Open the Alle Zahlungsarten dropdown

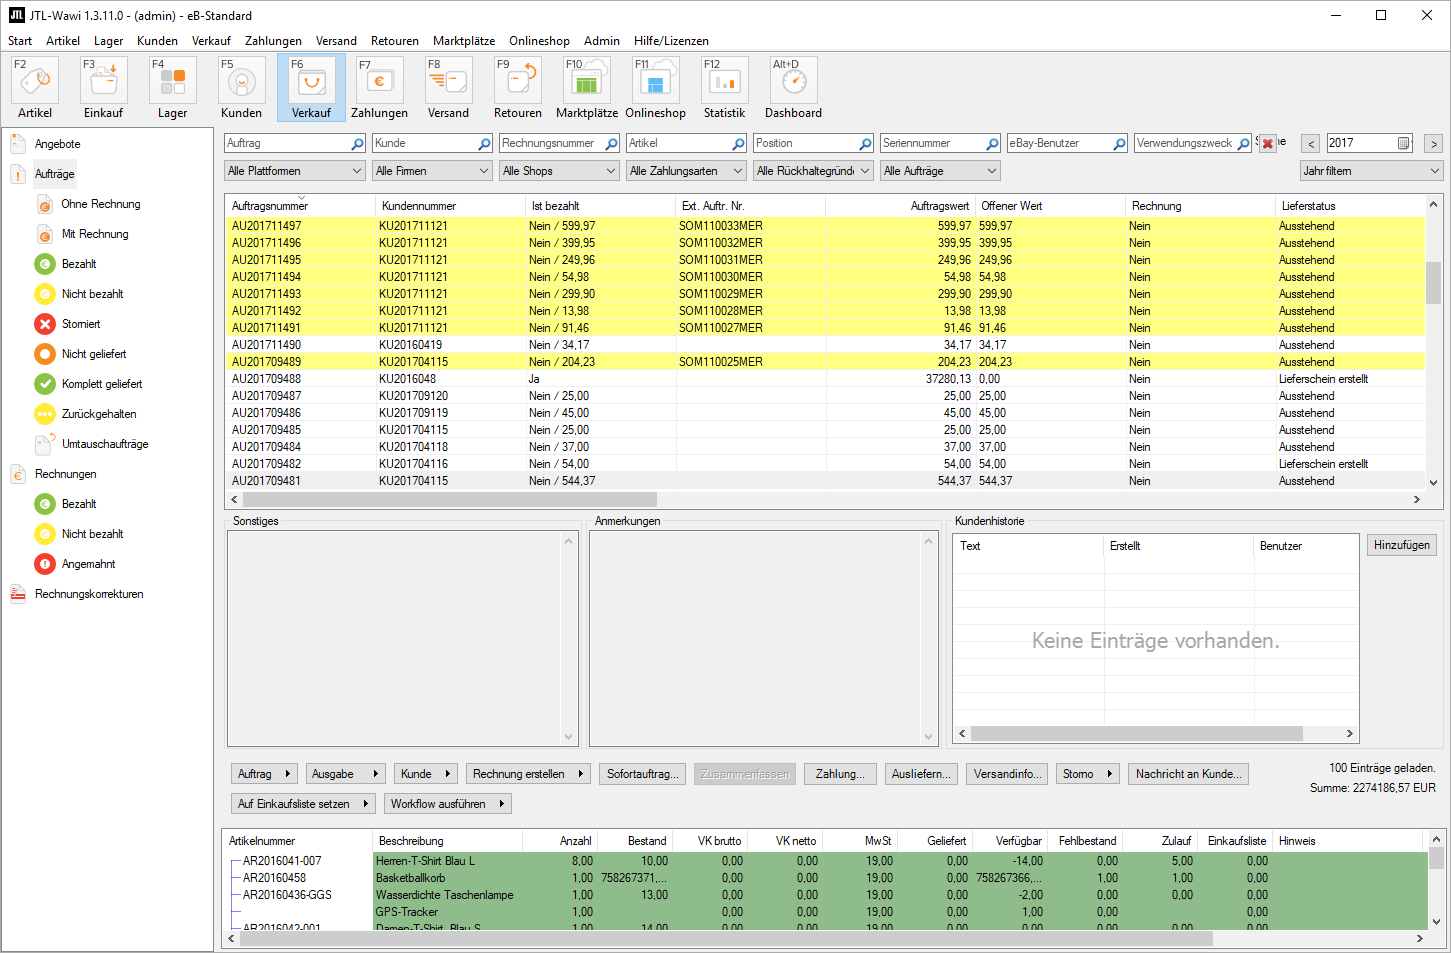686,171
